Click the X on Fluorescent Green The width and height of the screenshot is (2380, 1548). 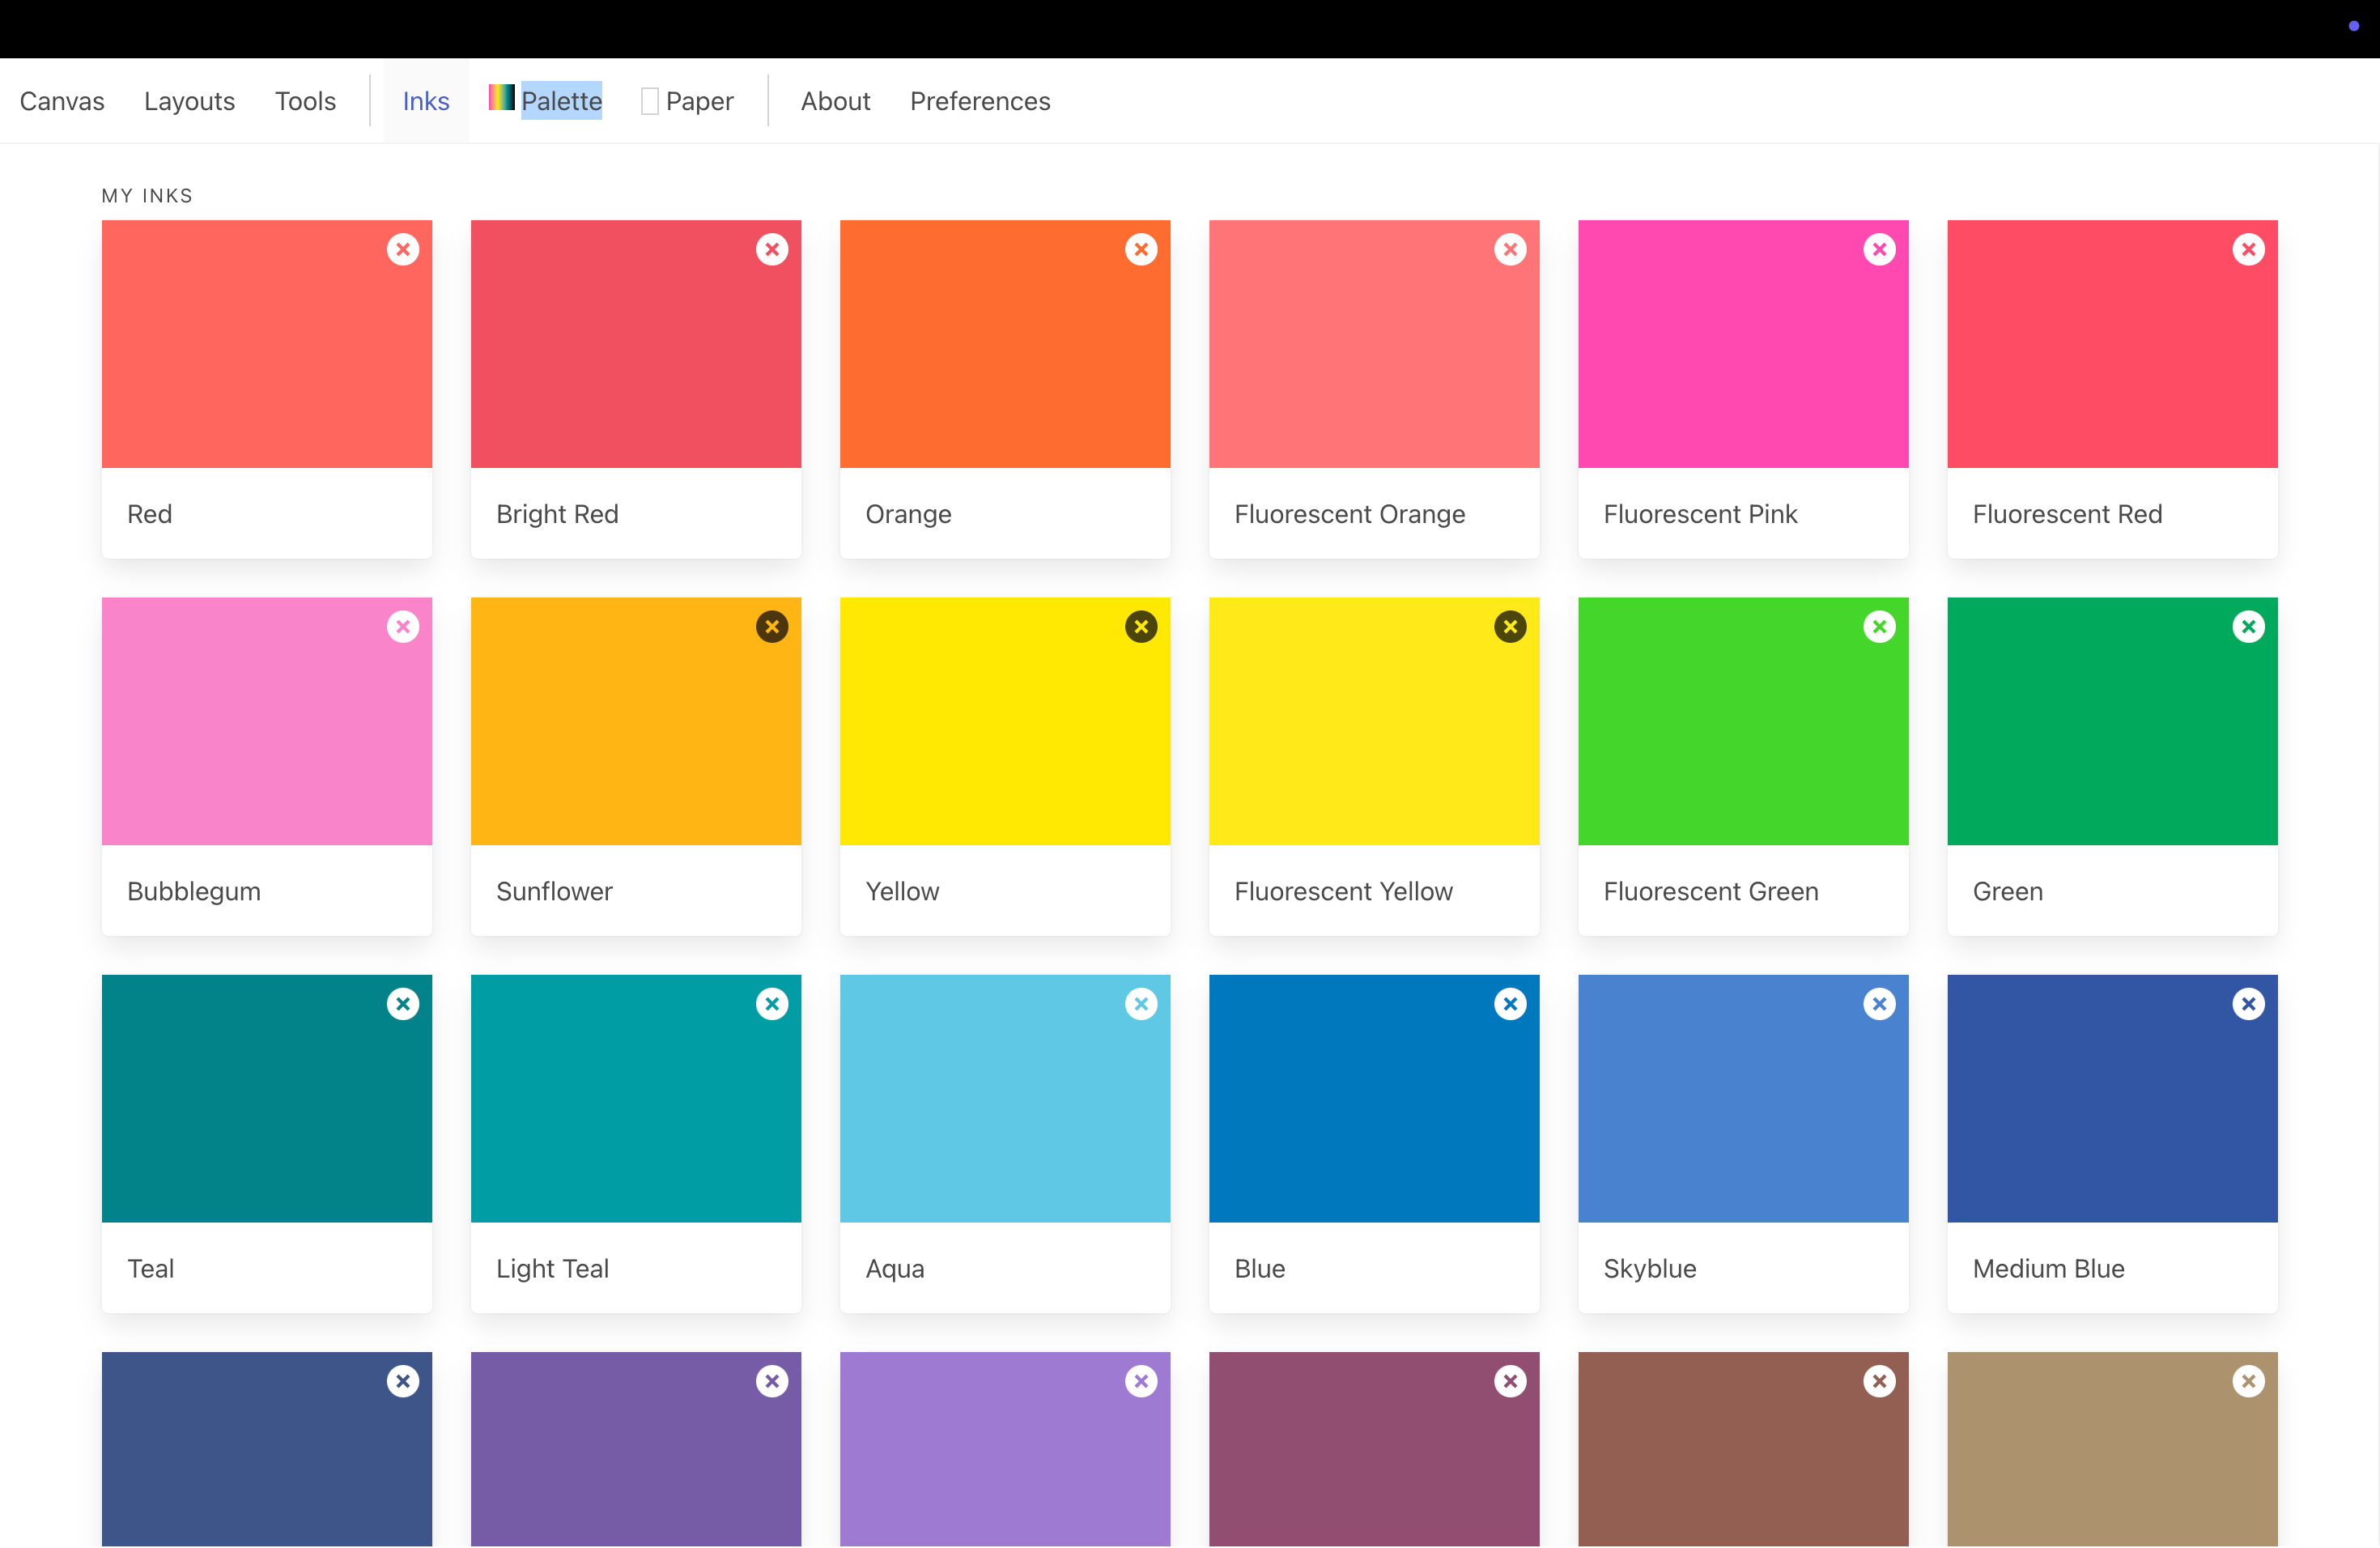click(1879, 627)
